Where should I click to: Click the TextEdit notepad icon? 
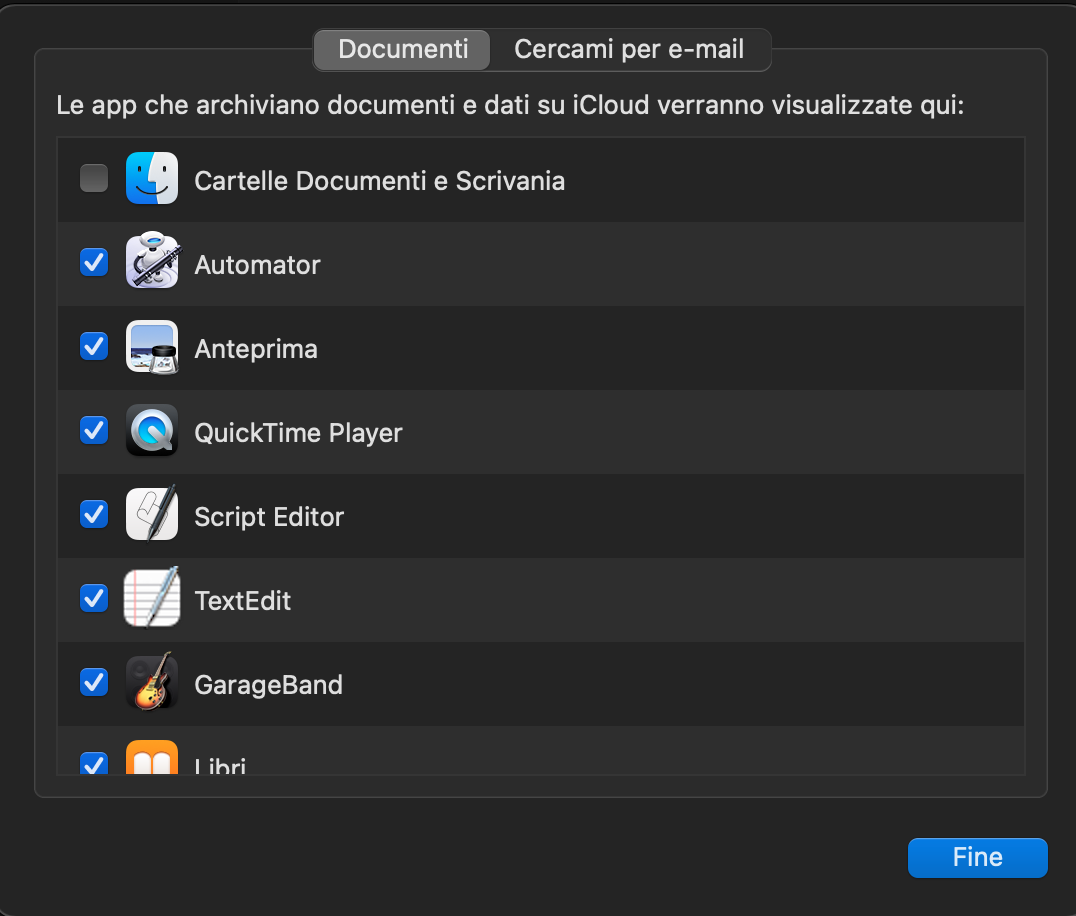point(152,597)
